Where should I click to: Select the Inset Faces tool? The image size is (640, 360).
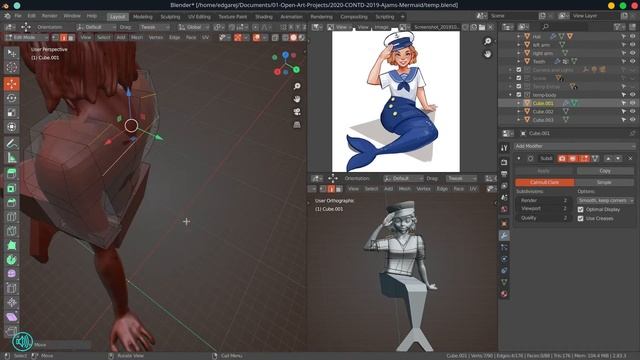(x=11, y=188)
